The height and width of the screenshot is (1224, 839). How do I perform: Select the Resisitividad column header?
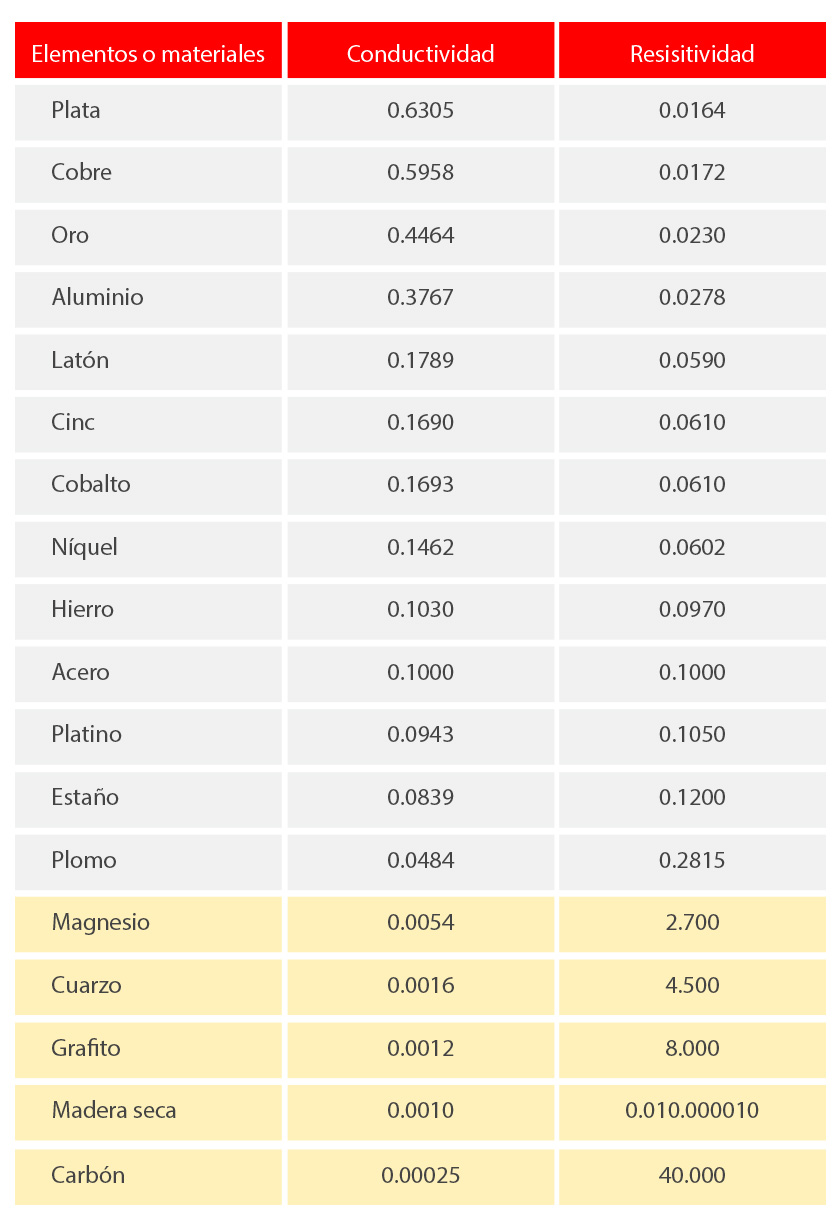[692, 50]
